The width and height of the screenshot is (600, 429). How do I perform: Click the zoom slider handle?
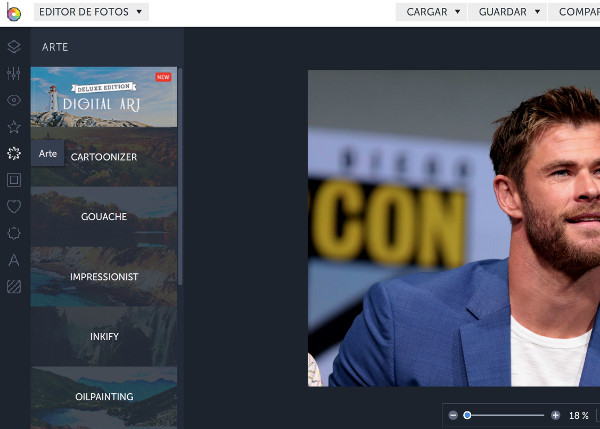tap(467, 415)
